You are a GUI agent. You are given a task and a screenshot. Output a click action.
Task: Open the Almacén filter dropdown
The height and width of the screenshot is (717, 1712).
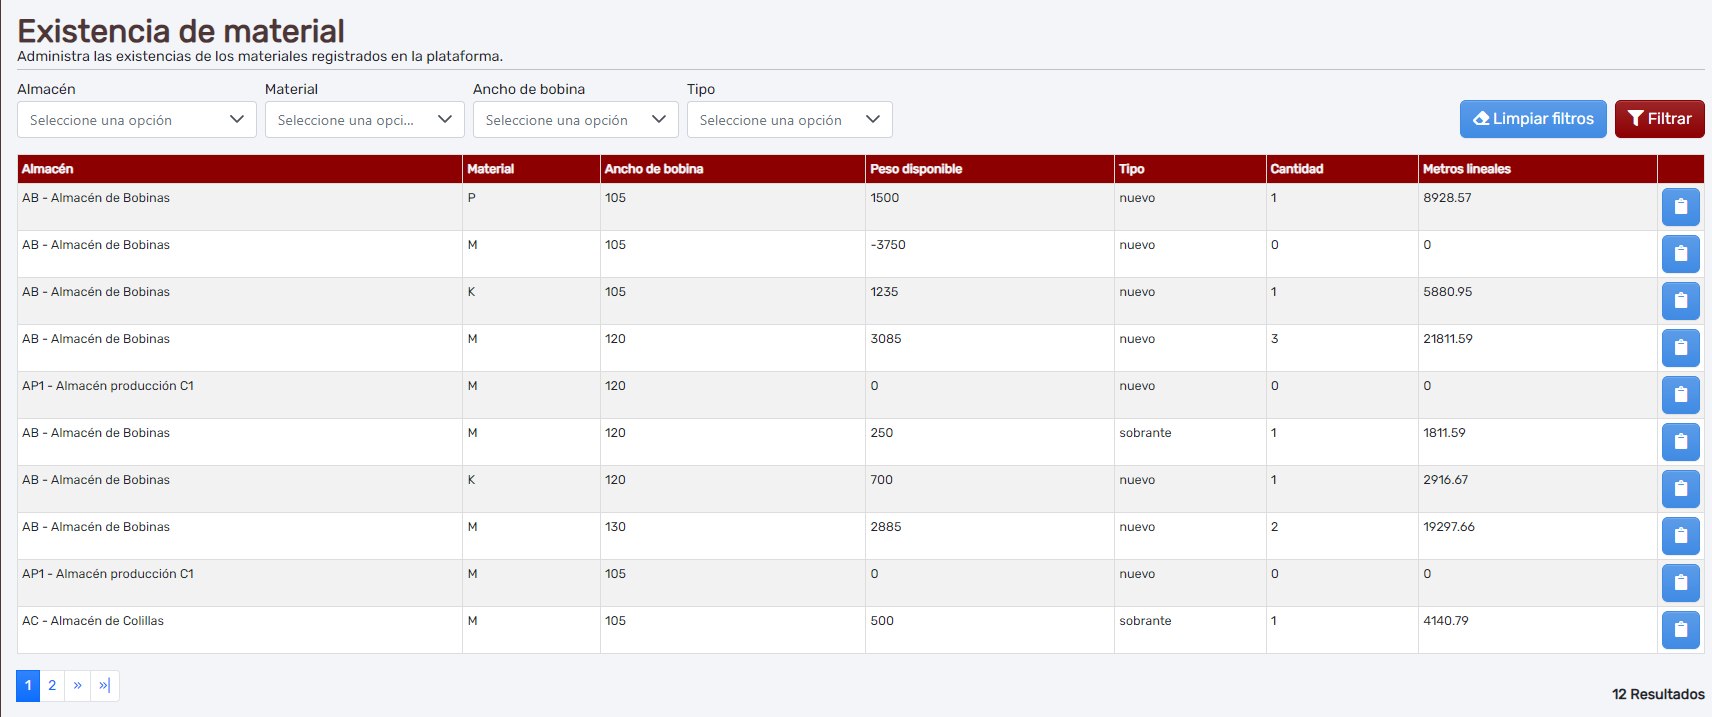[136, 120]
